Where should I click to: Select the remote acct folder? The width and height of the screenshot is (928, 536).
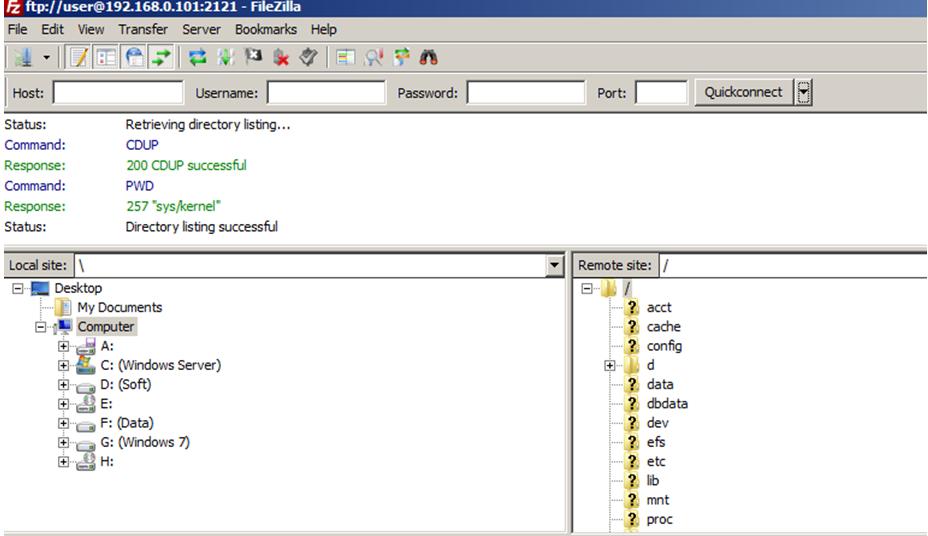[x=659, y=308]
